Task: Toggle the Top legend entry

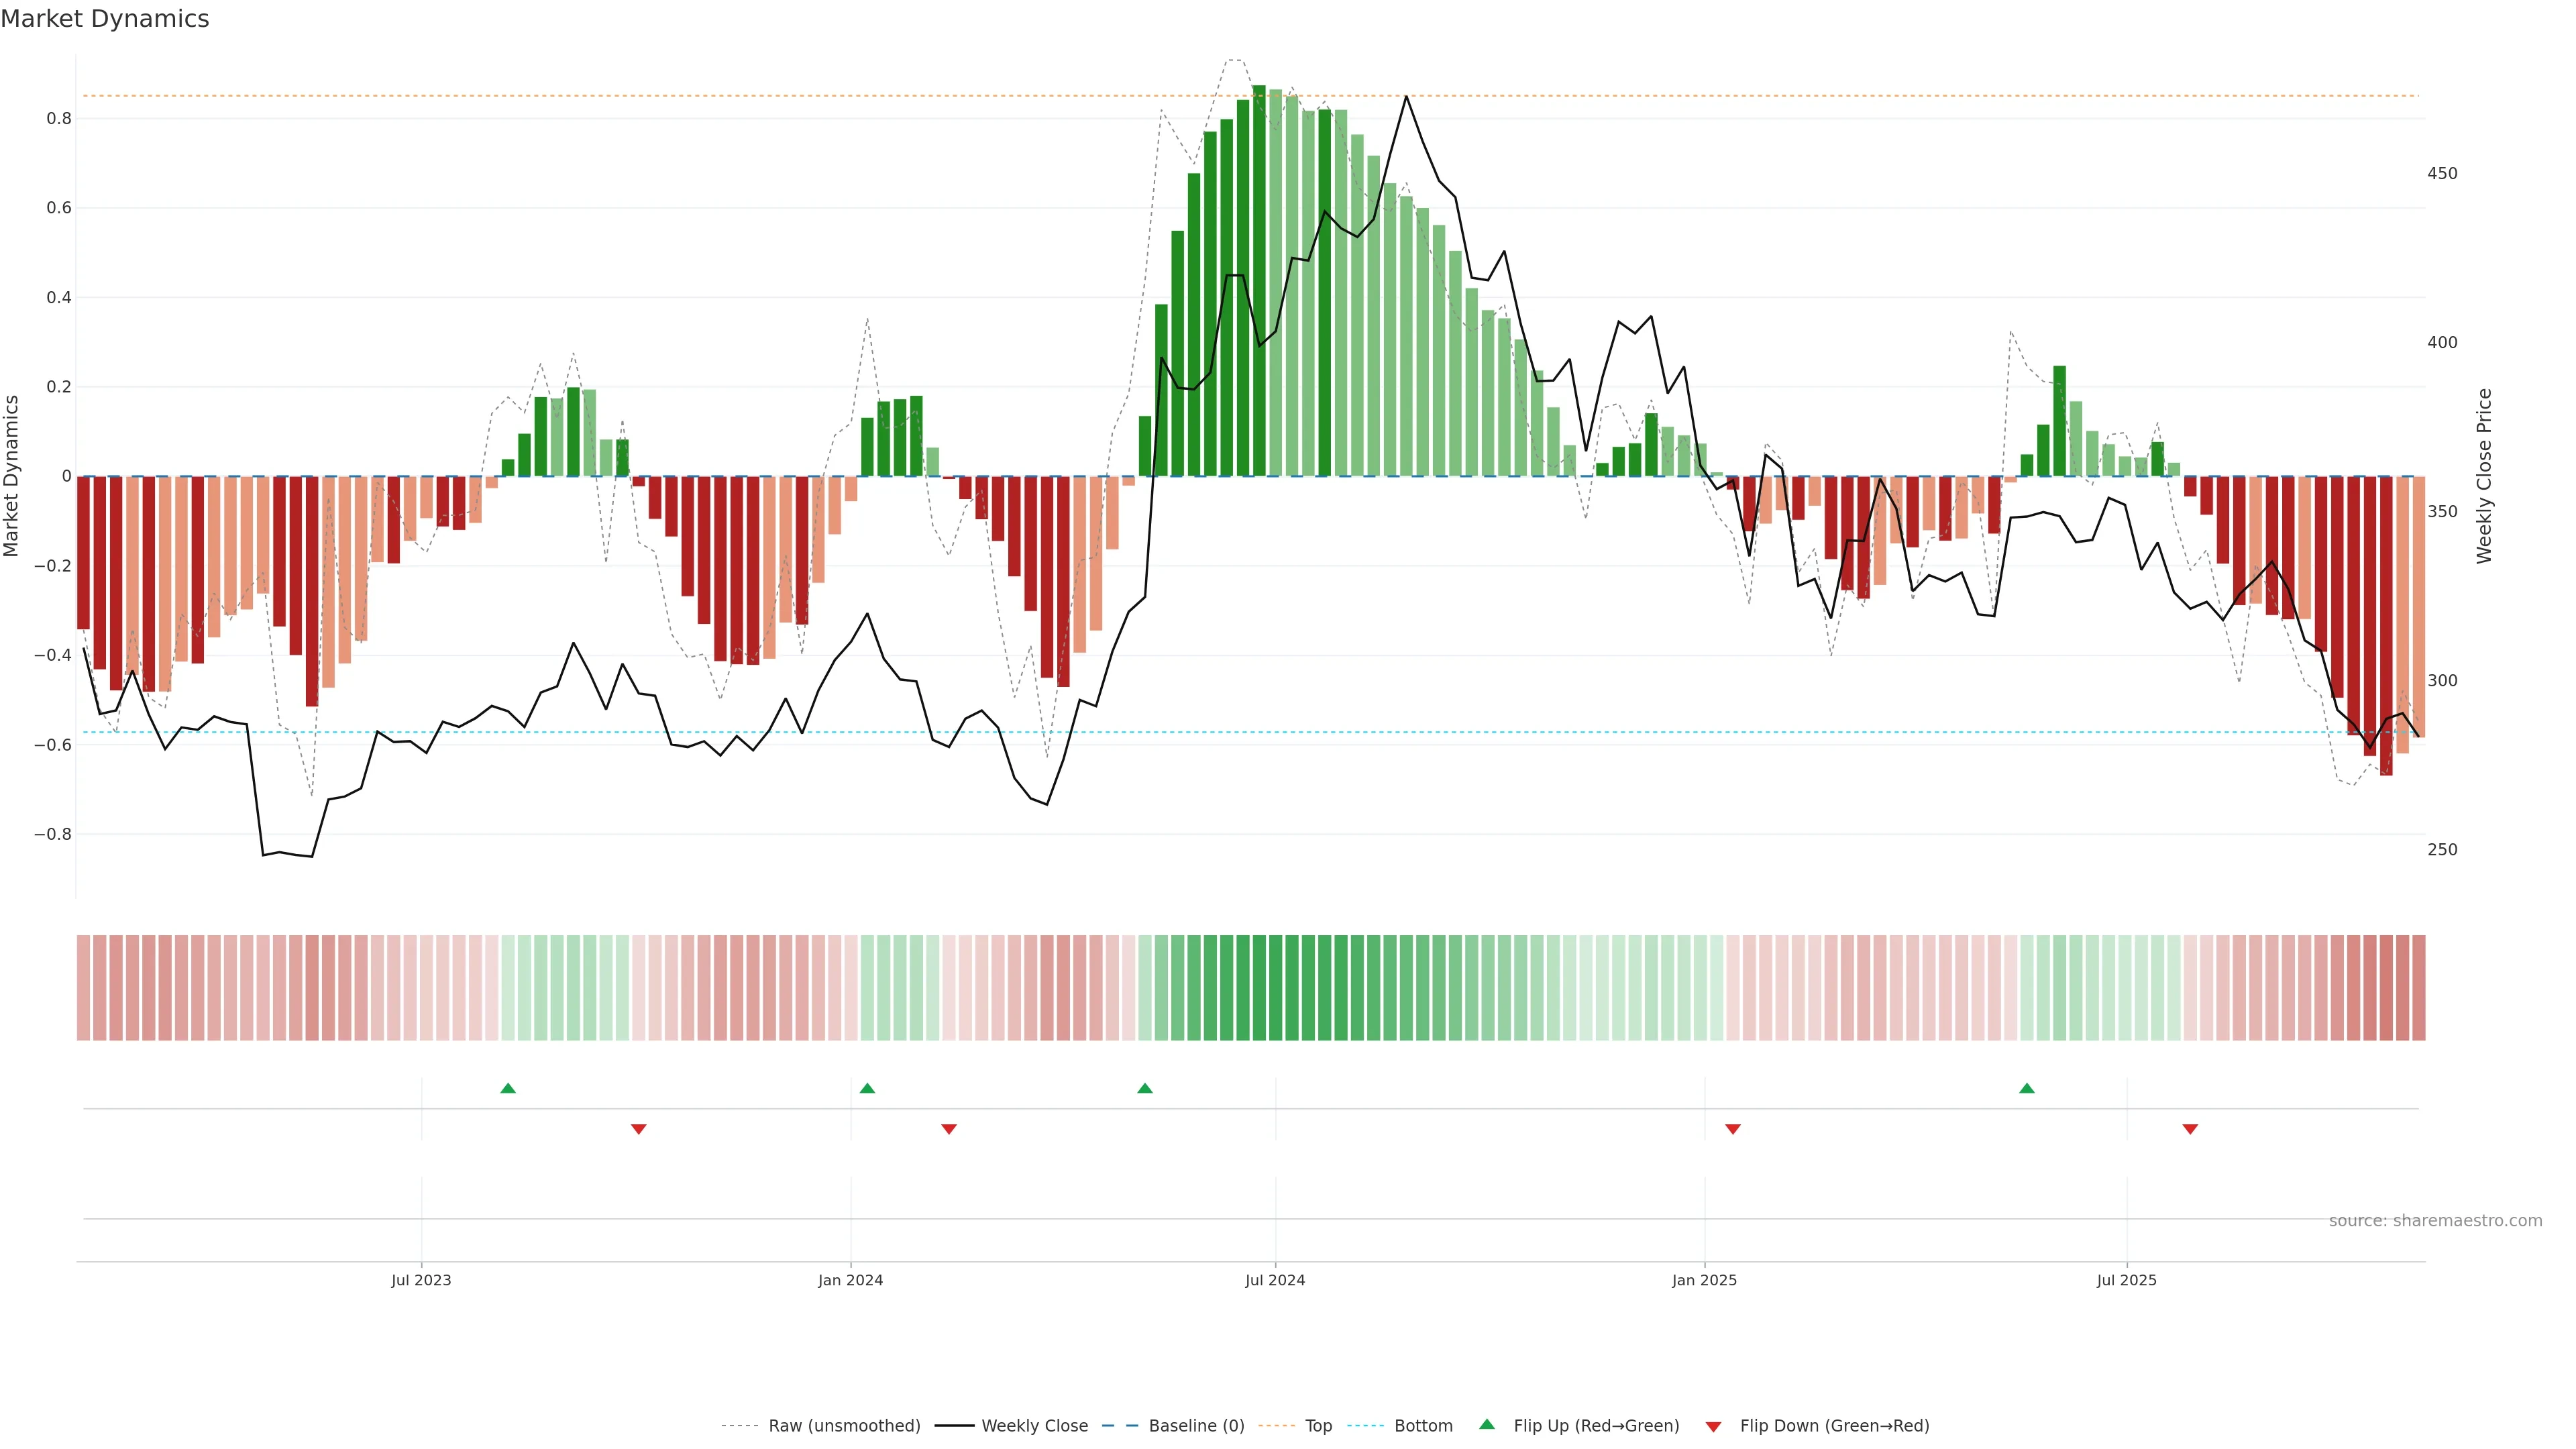Action: point(1318,1426)
